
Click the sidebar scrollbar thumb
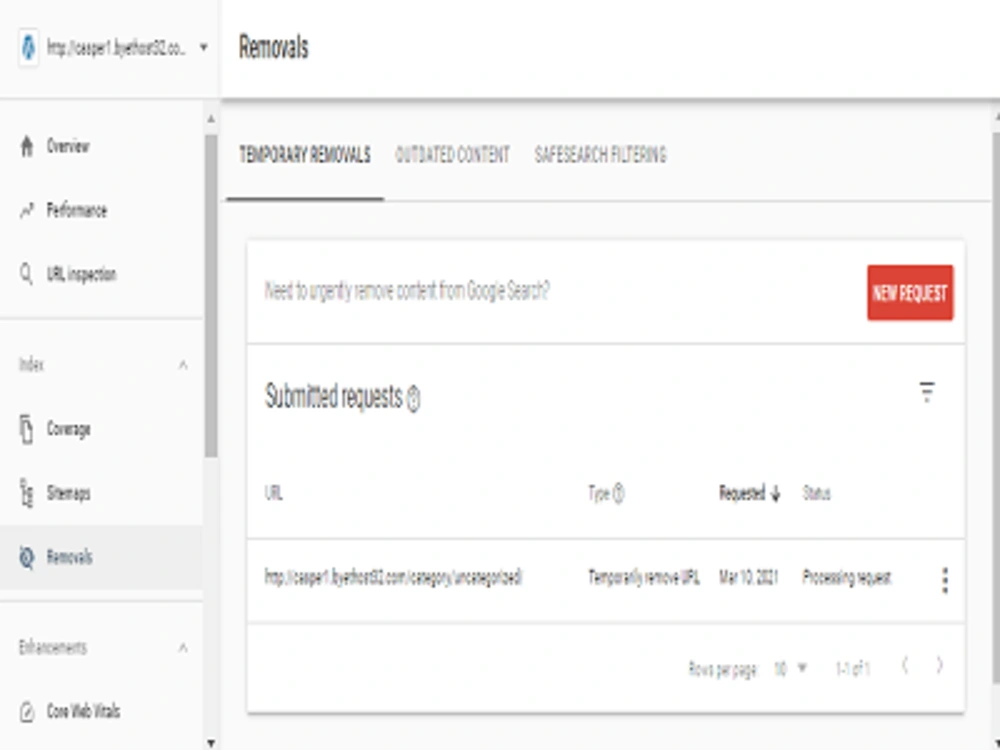211,295
